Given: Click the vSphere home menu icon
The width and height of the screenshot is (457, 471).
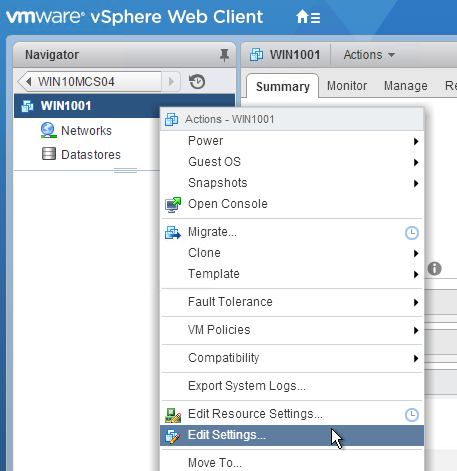Looking at the screenshot, I should point(308,17).
